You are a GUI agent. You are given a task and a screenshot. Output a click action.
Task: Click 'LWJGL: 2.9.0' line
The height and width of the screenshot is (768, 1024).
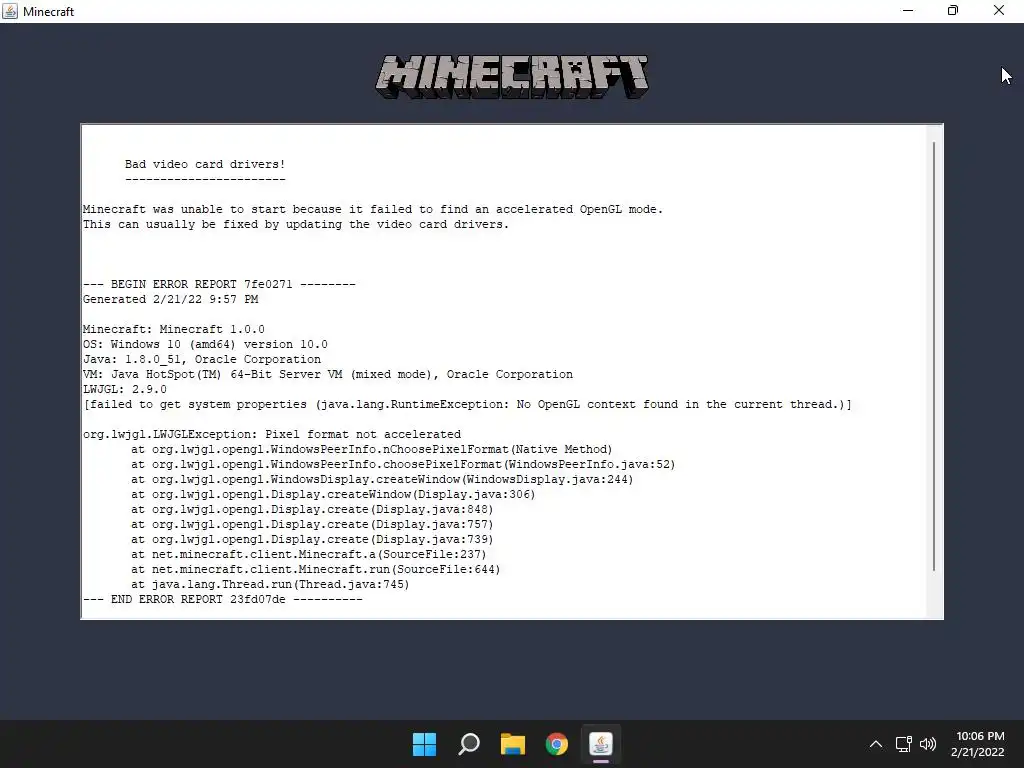125,389
